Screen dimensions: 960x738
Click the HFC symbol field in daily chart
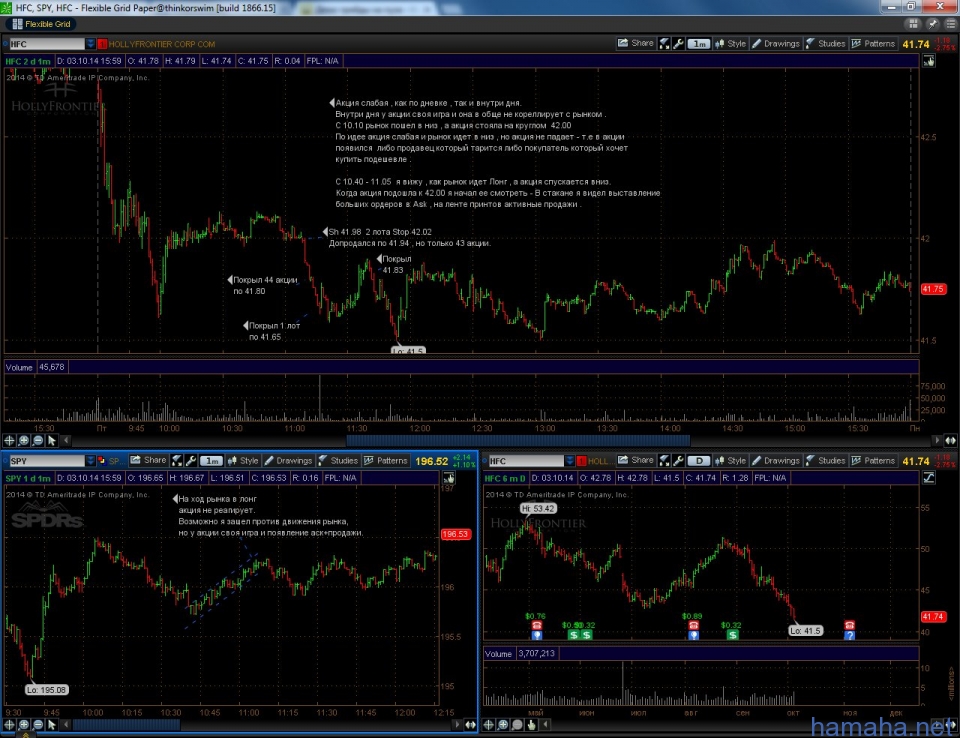(525, 461)
